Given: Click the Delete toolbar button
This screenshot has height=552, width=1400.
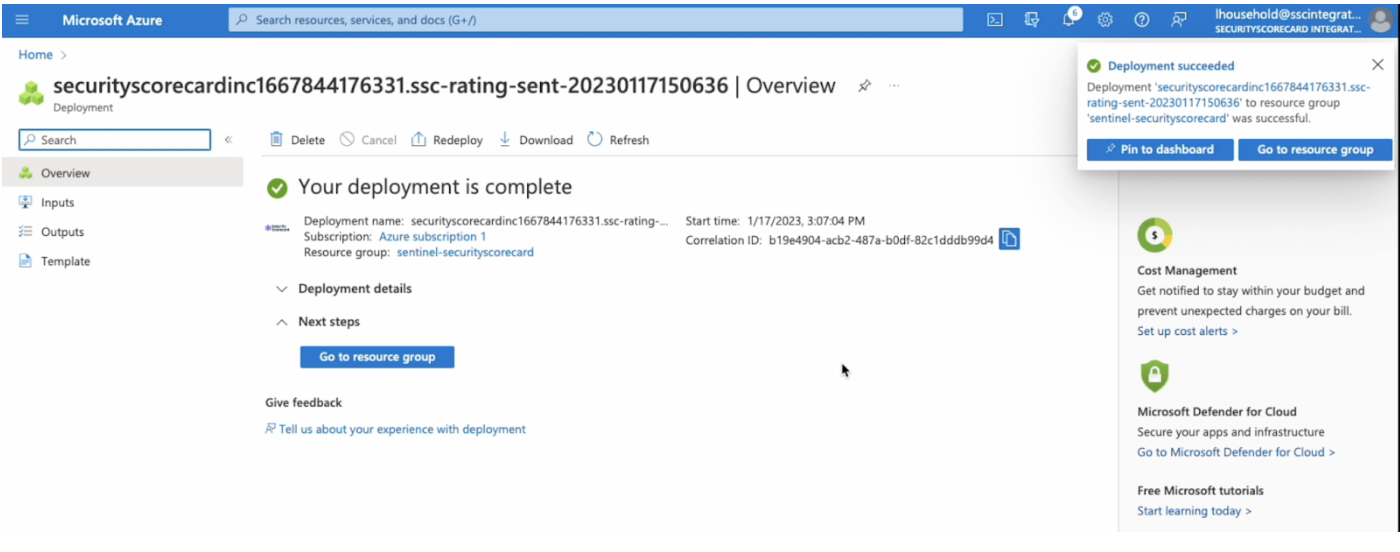Looking at the screenshot, I should click(297, 140).
